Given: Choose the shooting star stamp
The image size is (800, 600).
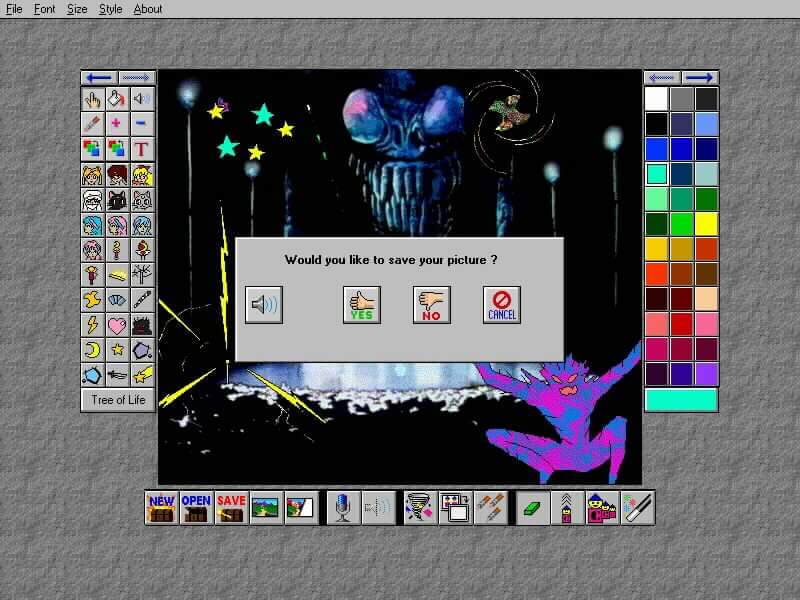Looking at the screenshot, I should pos(142,376).
